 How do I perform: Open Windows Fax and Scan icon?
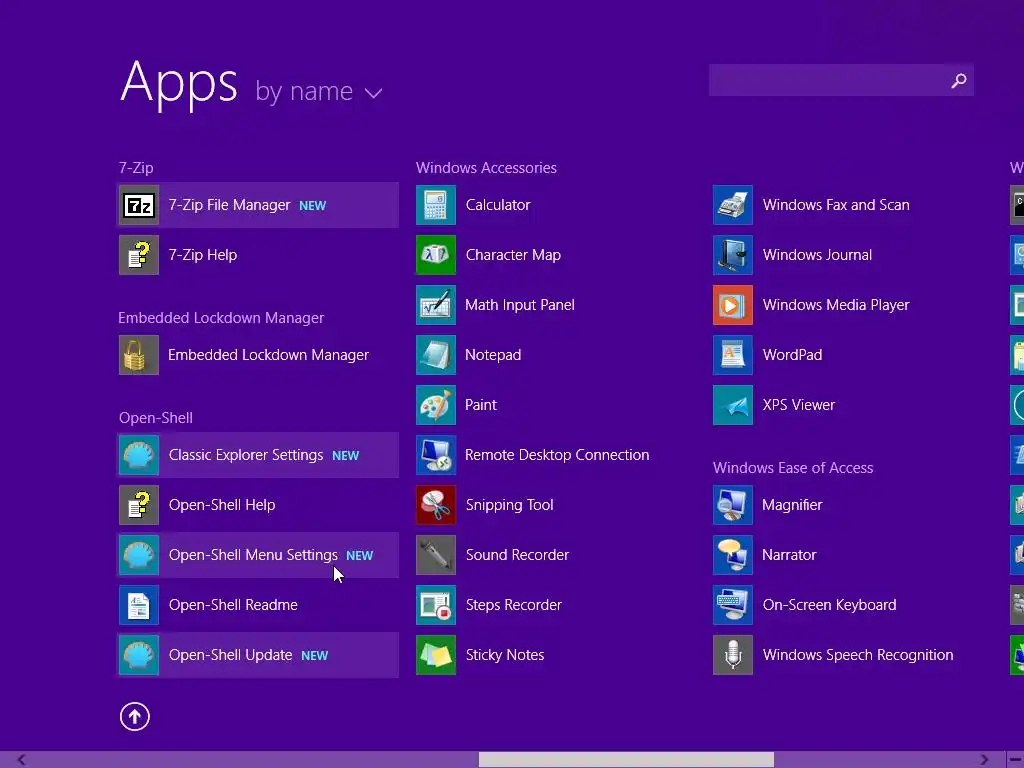point(733,205)
